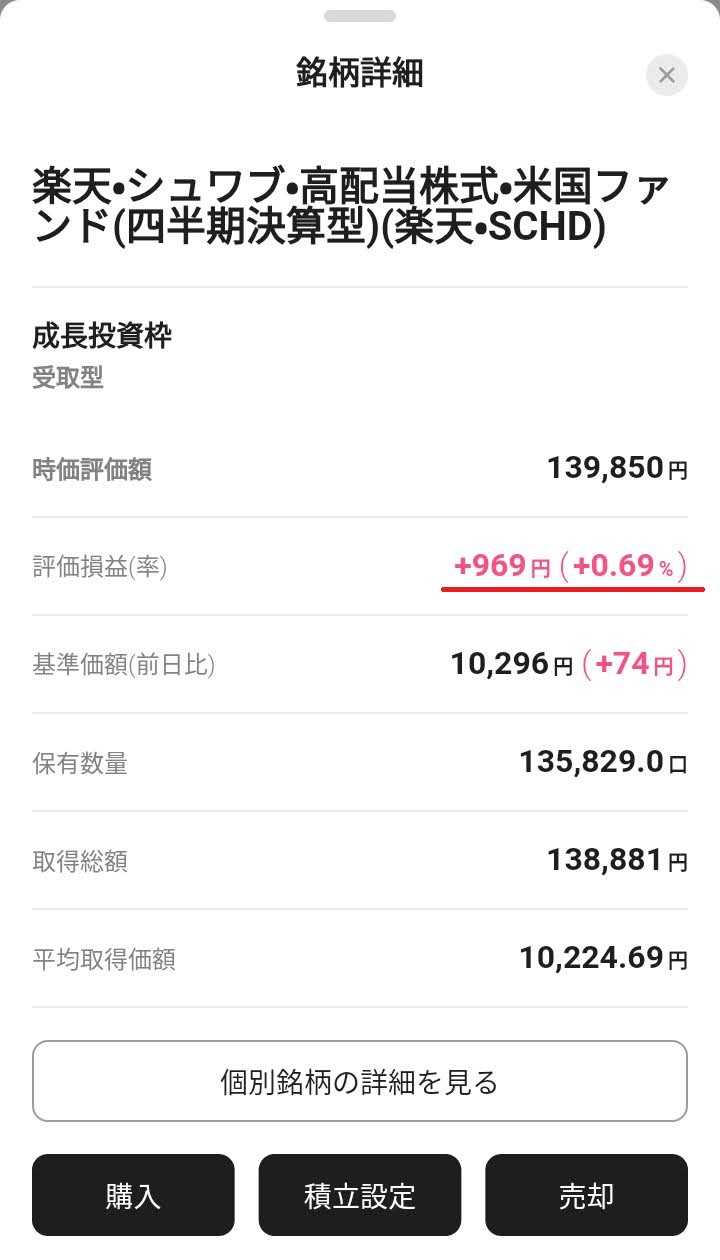Screen dimensions: 720x1260
Task: Select the 評価損益(率) label
Action: click(100, 567)
